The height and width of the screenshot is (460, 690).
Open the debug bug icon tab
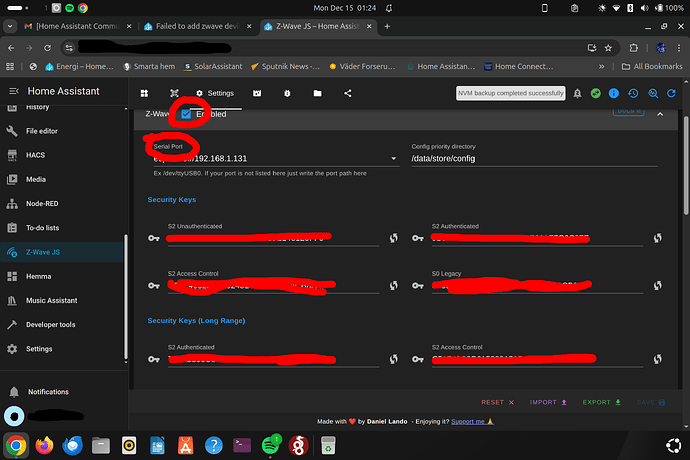point(287,93)
